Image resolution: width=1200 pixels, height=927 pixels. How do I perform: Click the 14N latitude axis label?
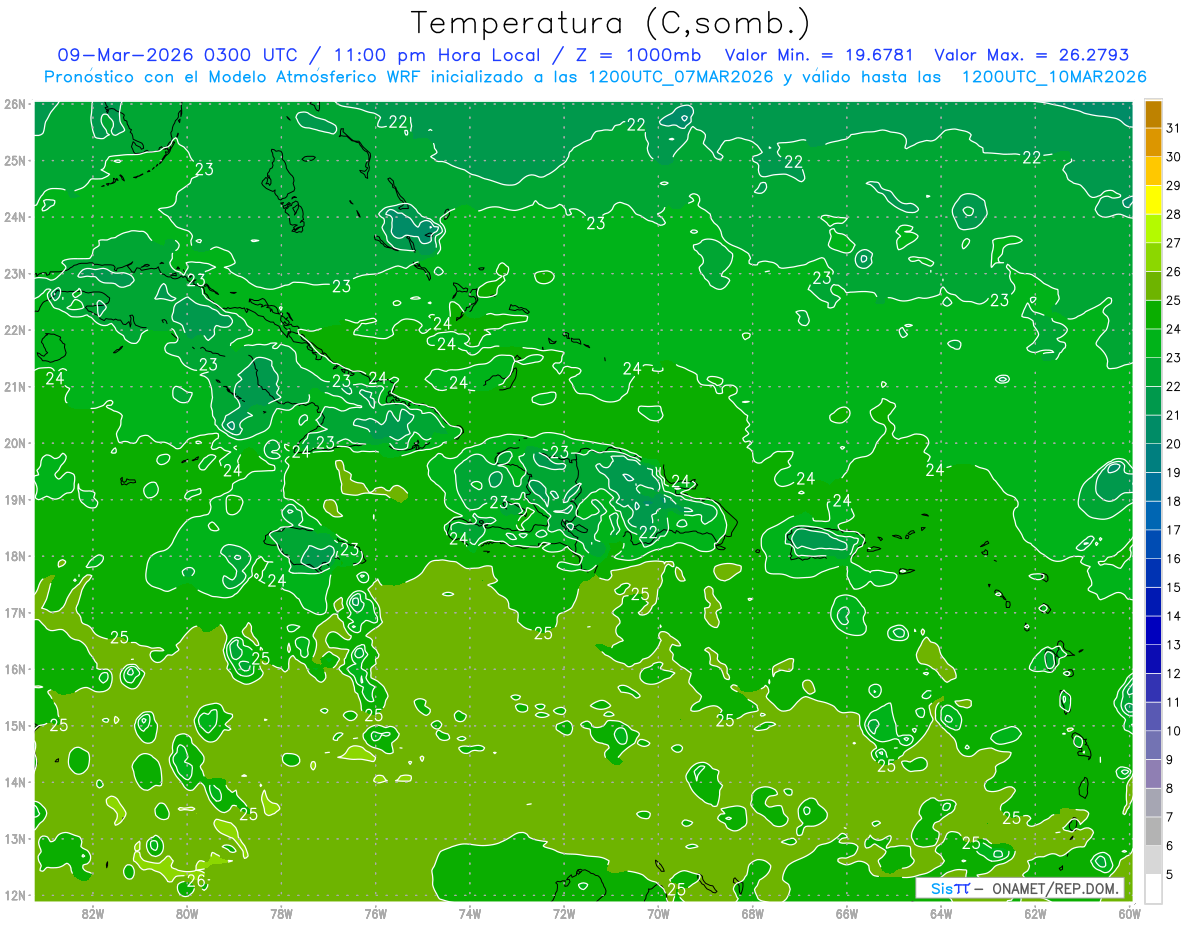click(x=14, y=782)
